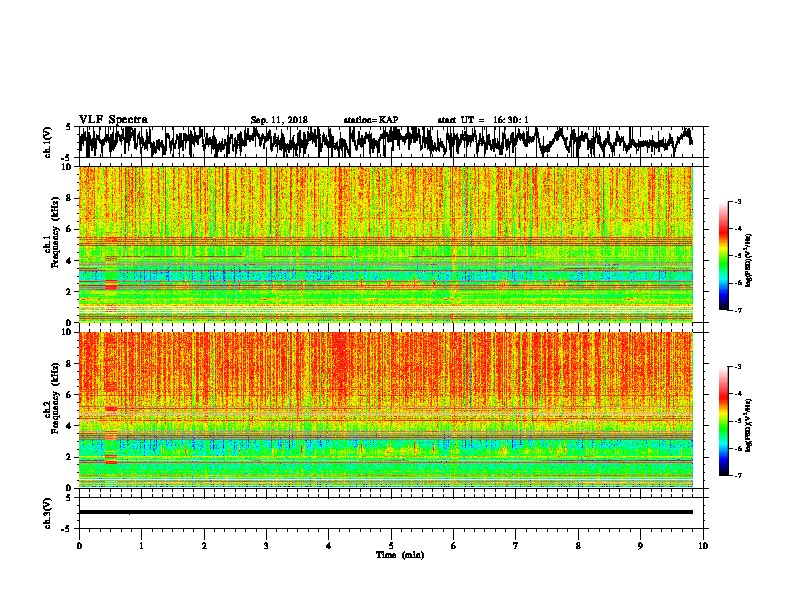Click the ch.1 frequency axis "6" tick label

tap(70, 230)
